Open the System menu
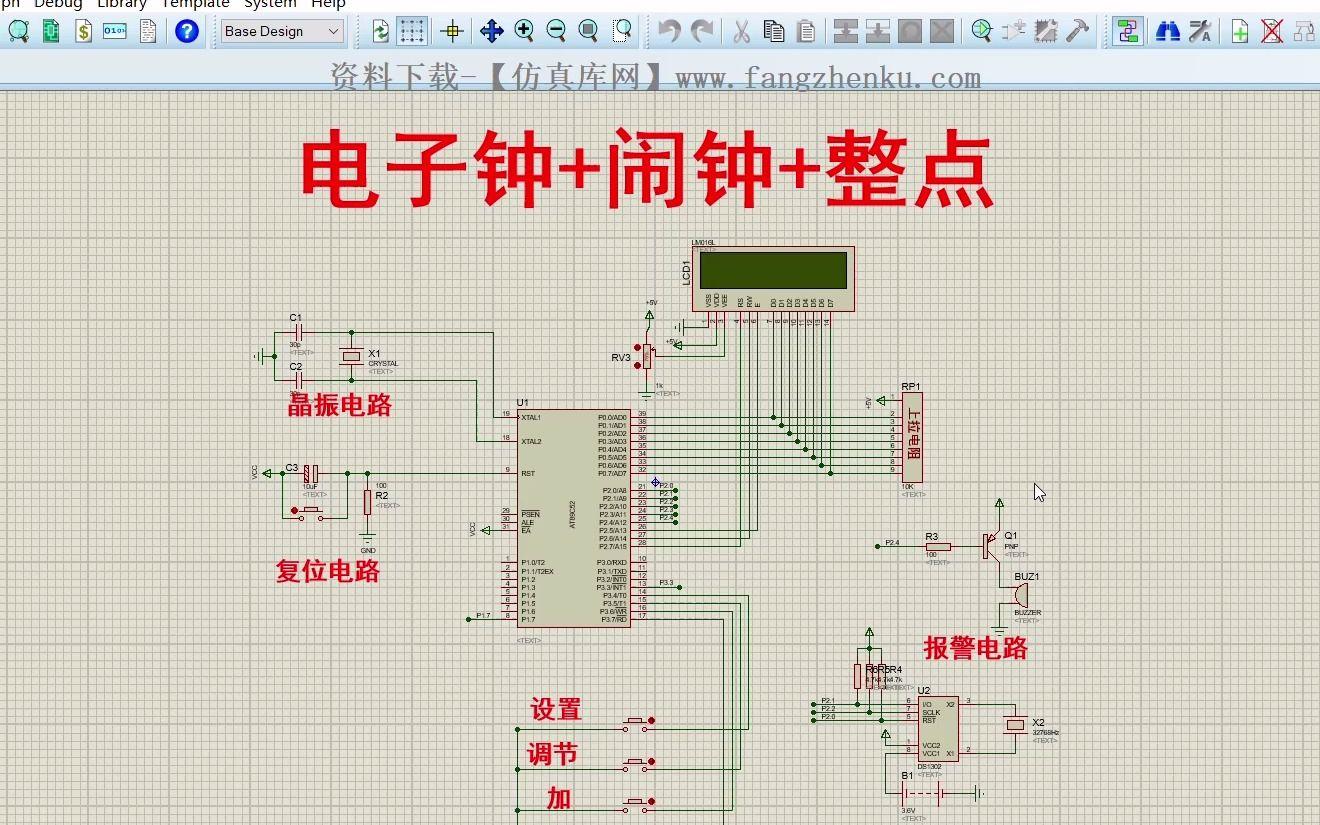The image size is (1320, 825). tap(270, 4)
